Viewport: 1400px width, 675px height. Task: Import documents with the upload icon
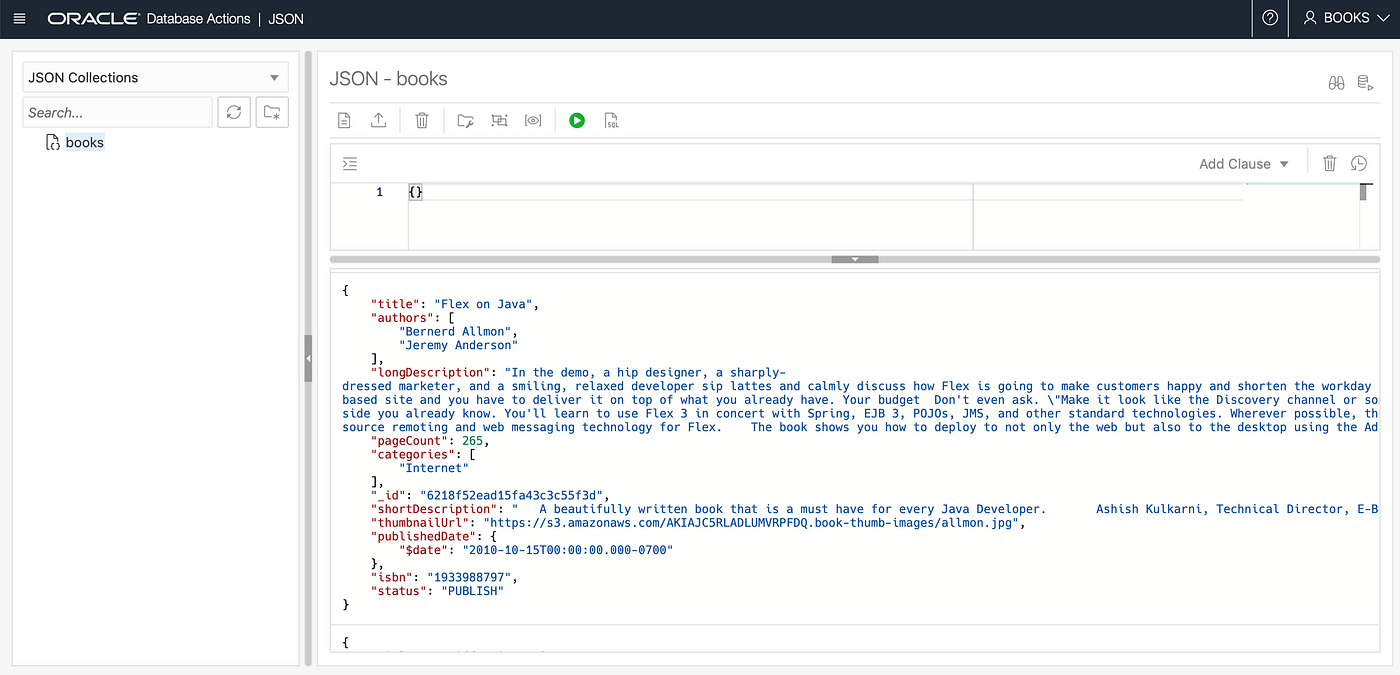coord(379,120)
